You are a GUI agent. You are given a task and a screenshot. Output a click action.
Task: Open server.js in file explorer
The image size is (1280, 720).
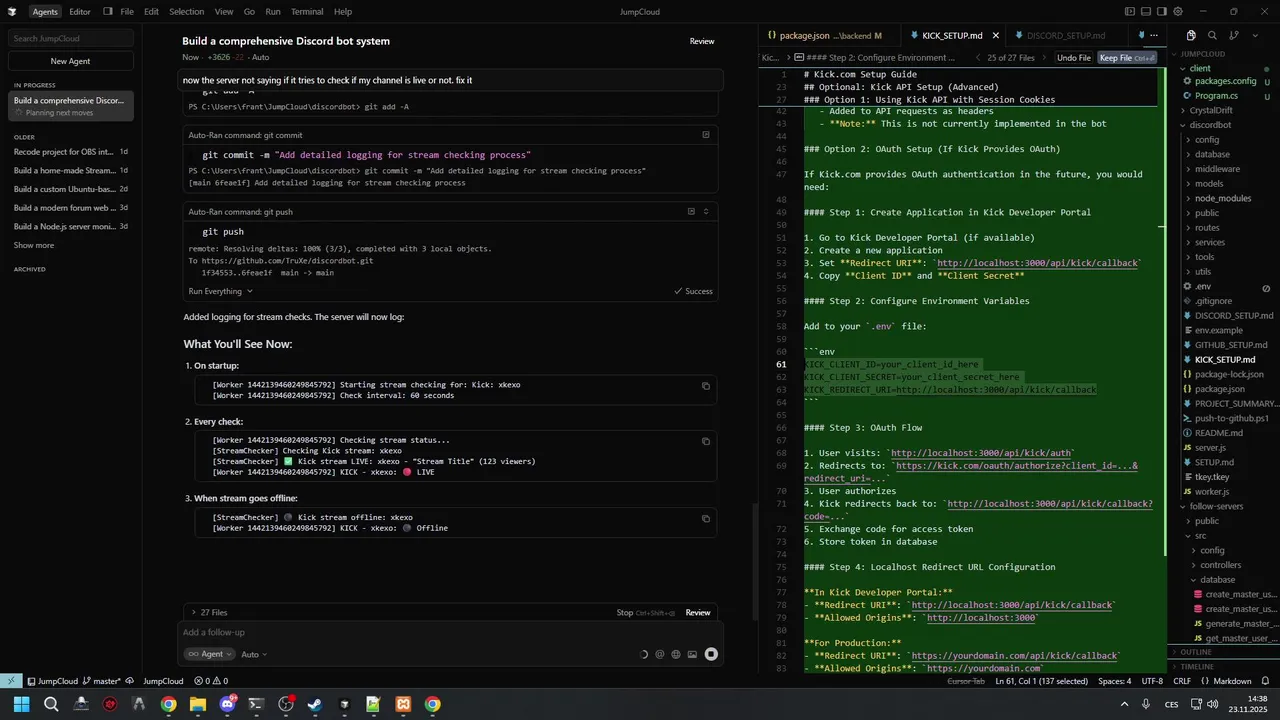(x=1210, y=447)
